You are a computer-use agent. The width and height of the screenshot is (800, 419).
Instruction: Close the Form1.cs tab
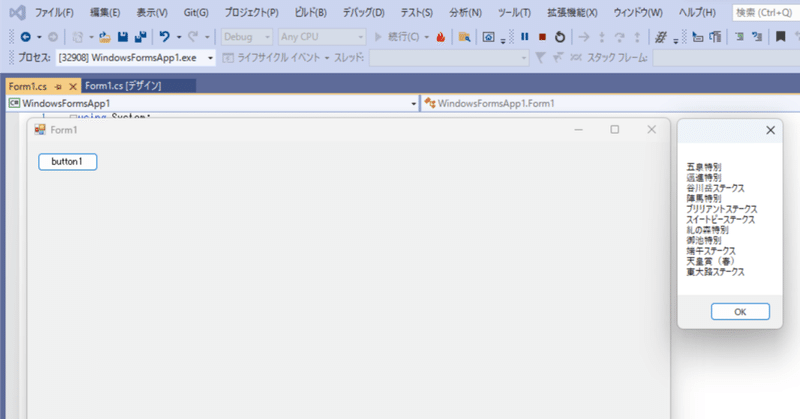coord(73,87)
